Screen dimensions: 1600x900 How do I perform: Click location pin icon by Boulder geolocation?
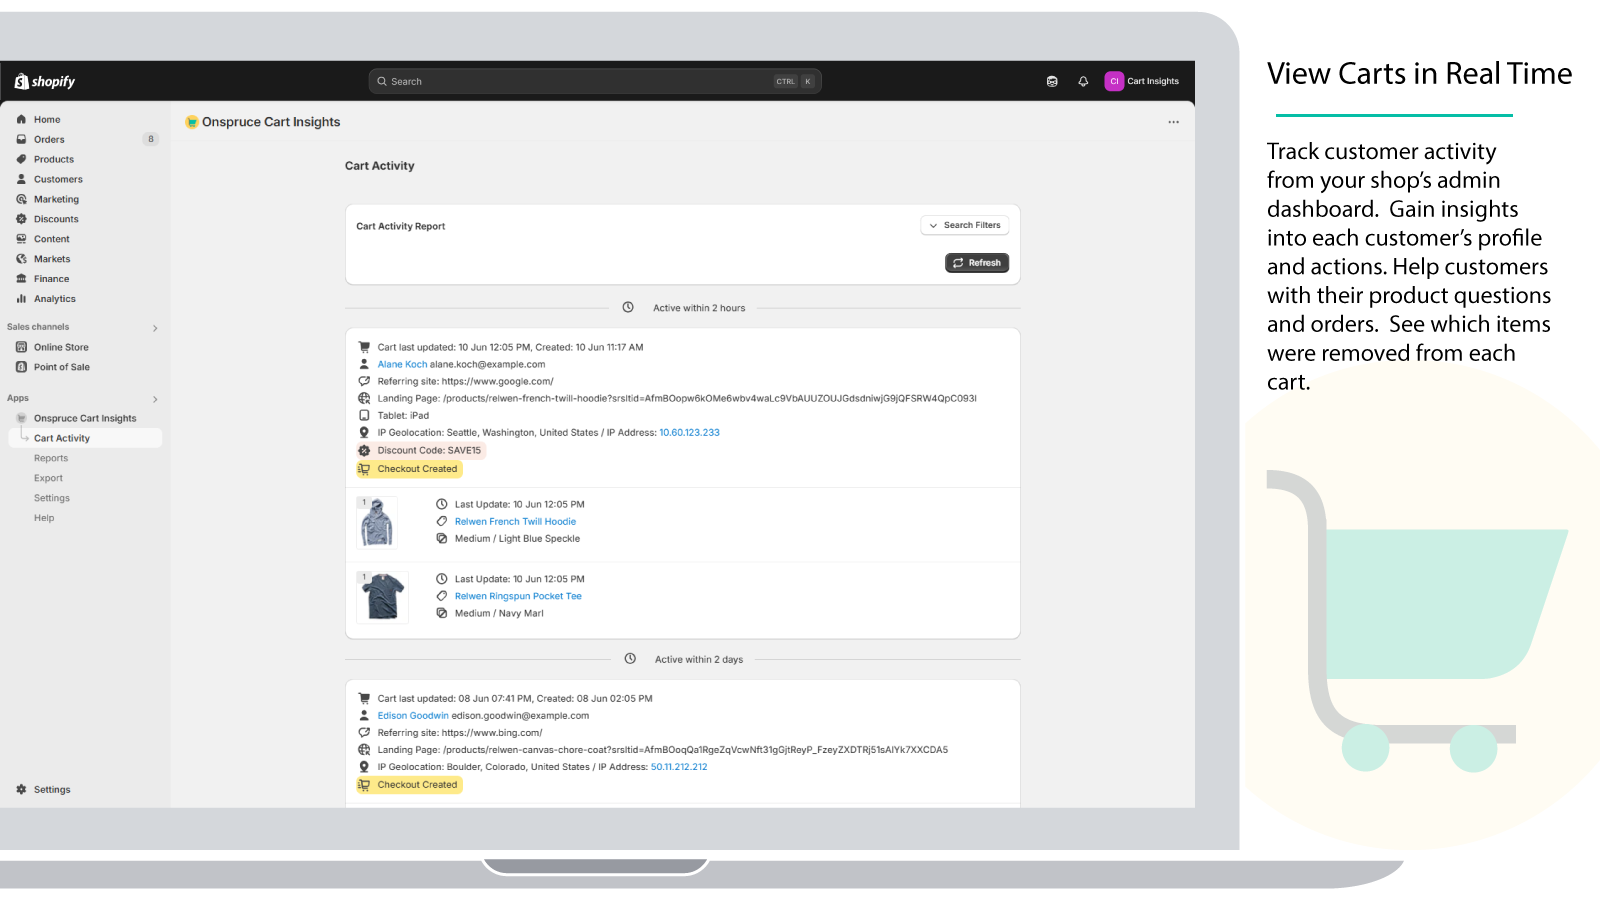coord(364,767)
